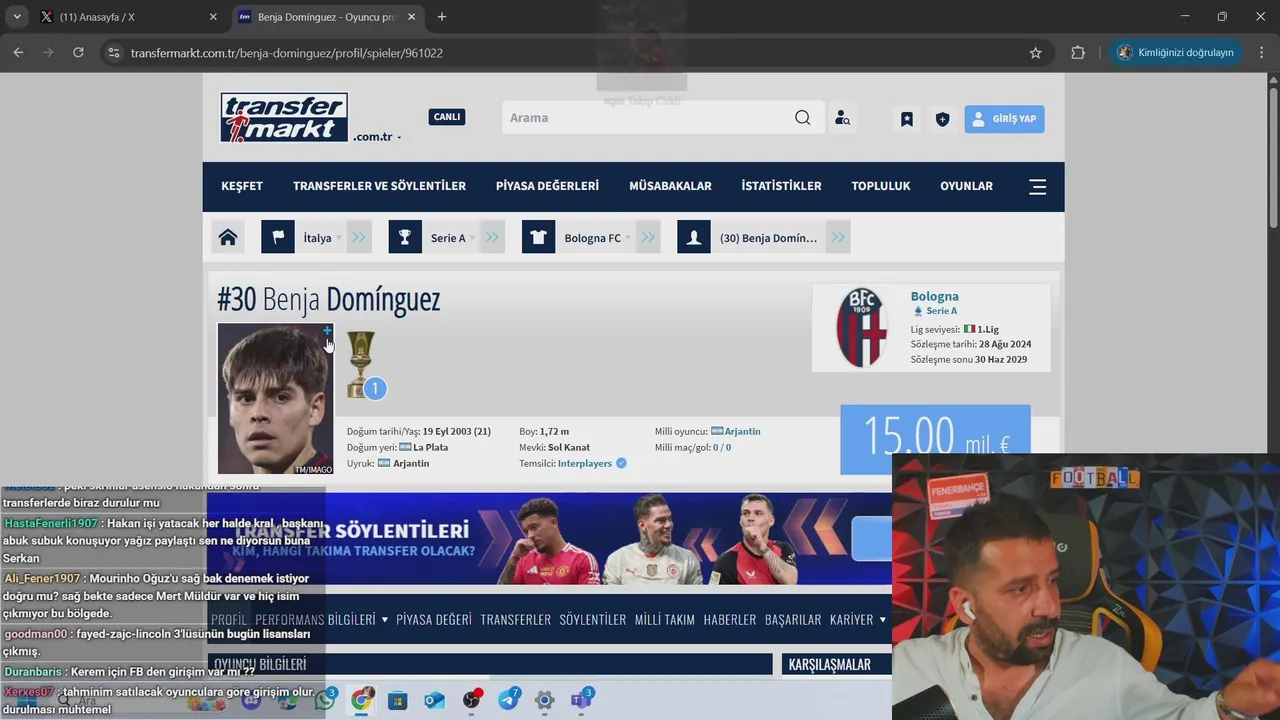Open the advanced person search icon

(842, 118)
